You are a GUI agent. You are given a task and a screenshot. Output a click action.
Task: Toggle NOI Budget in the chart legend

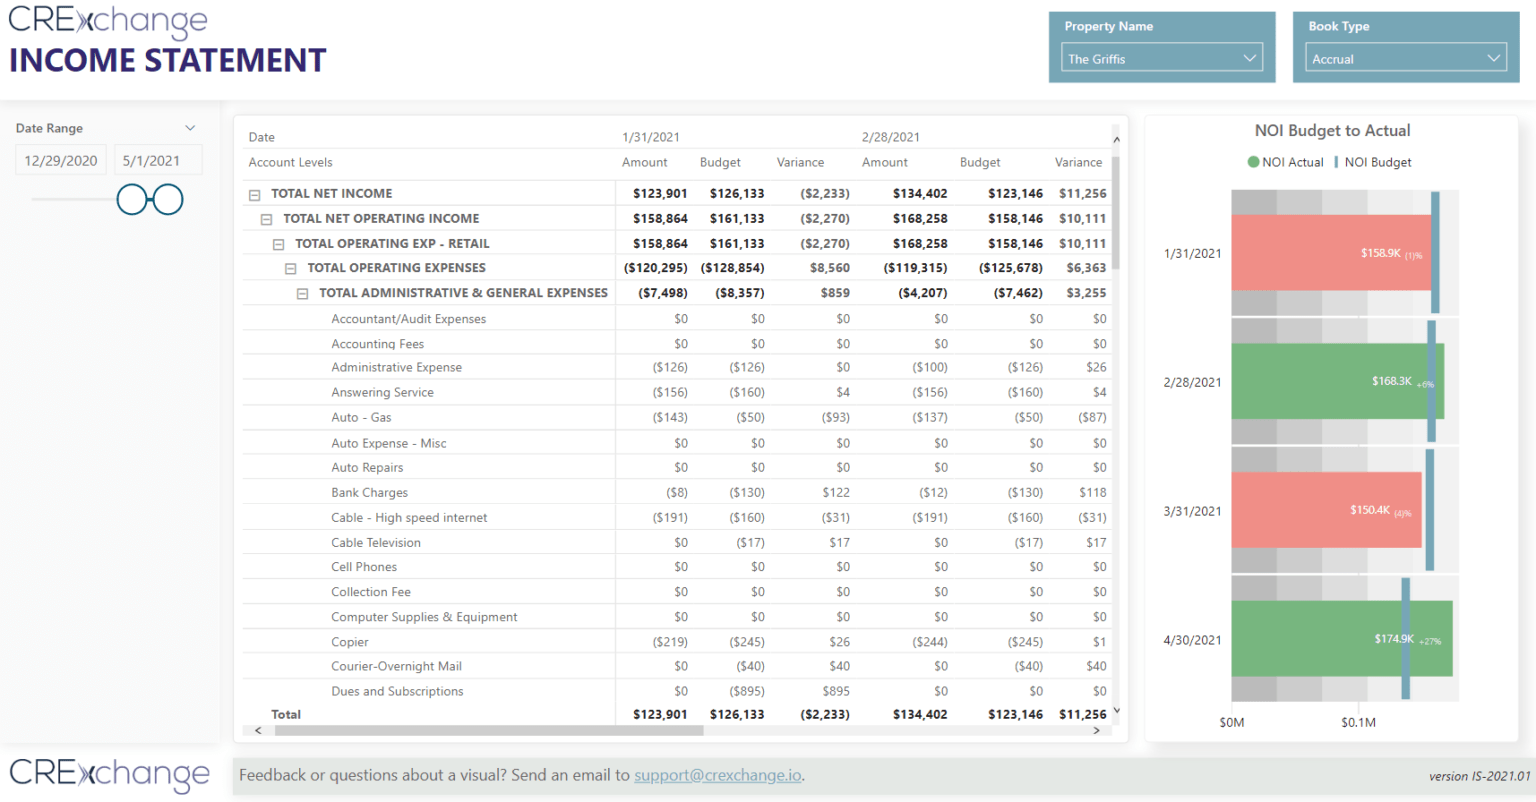[1376, 161]
